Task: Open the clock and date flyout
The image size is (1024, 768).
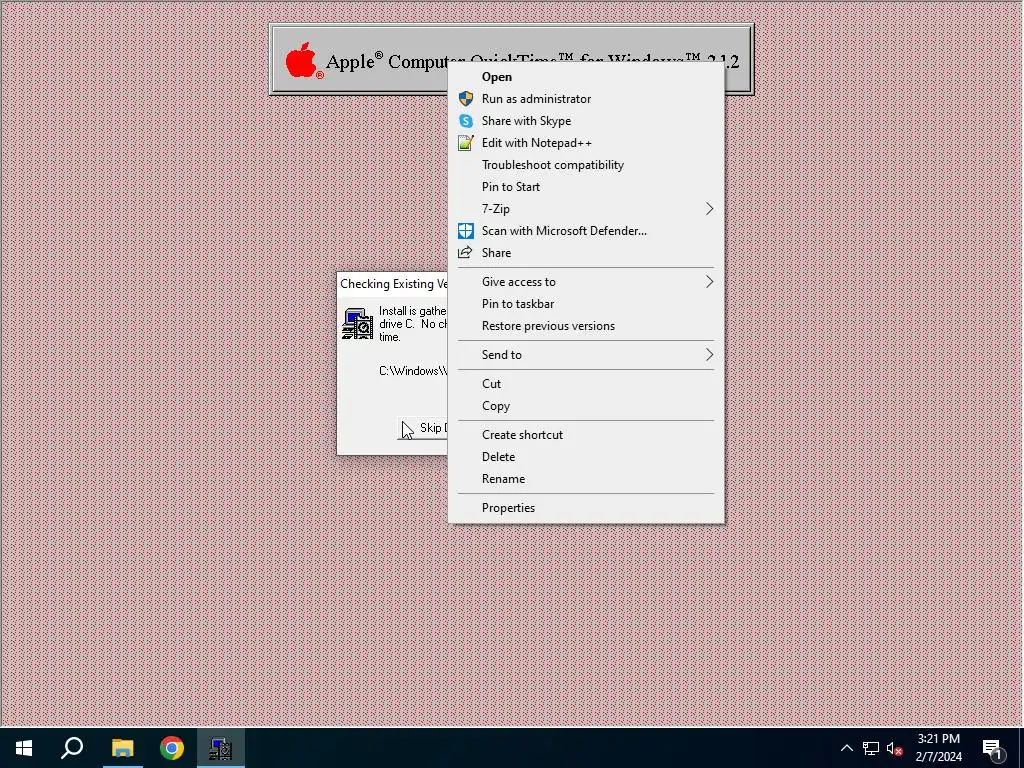Action: [938, 748]
